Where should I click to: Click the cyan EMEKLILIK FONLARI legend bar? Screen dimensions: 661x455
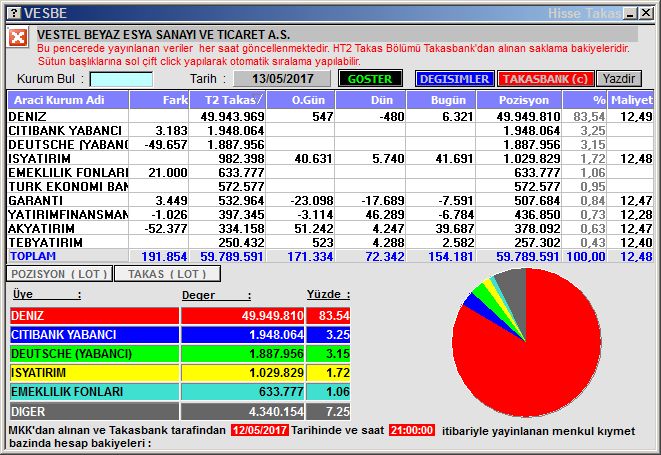(94, 392)
